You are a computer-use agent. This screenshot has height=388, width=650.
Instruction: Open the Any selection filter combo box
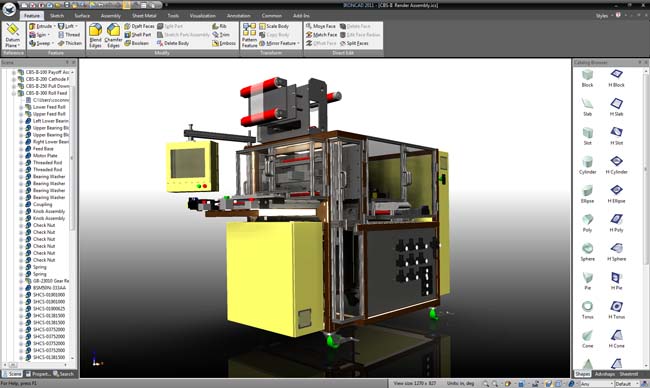(596, 384)
